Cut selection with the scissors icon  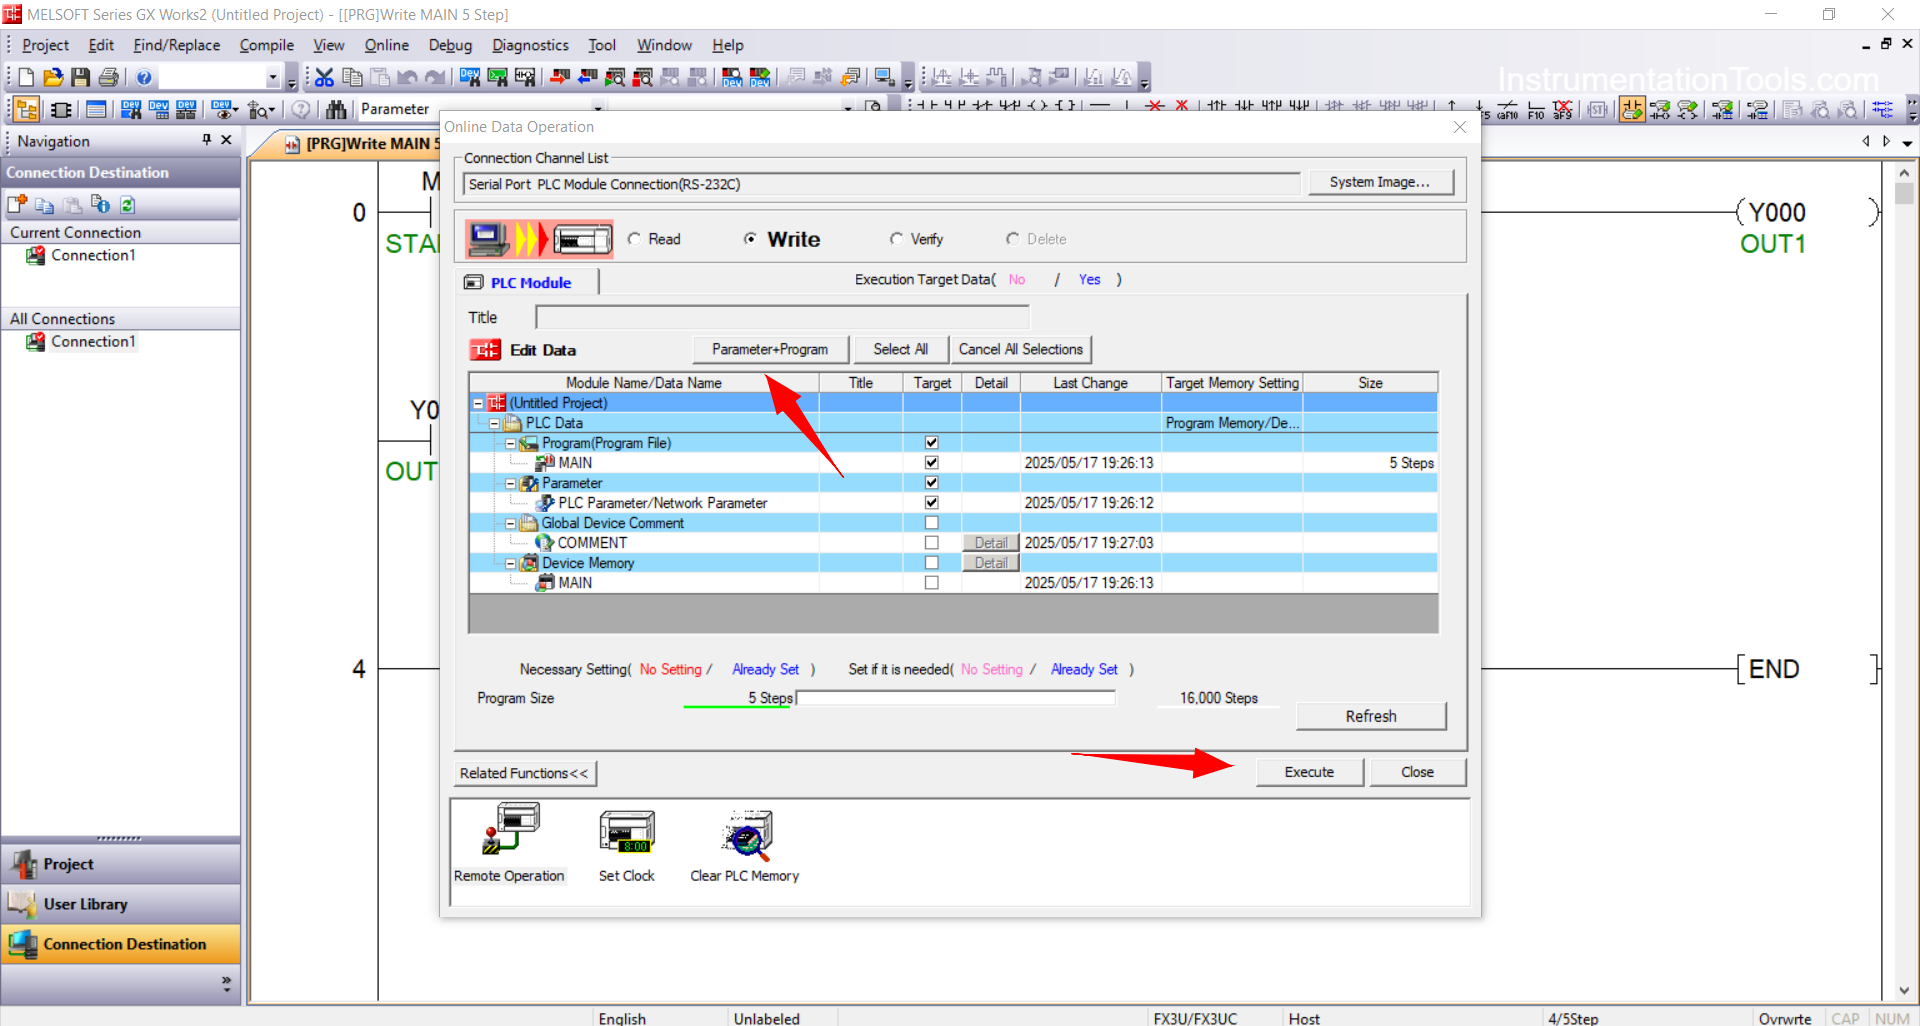pos(324,77)
